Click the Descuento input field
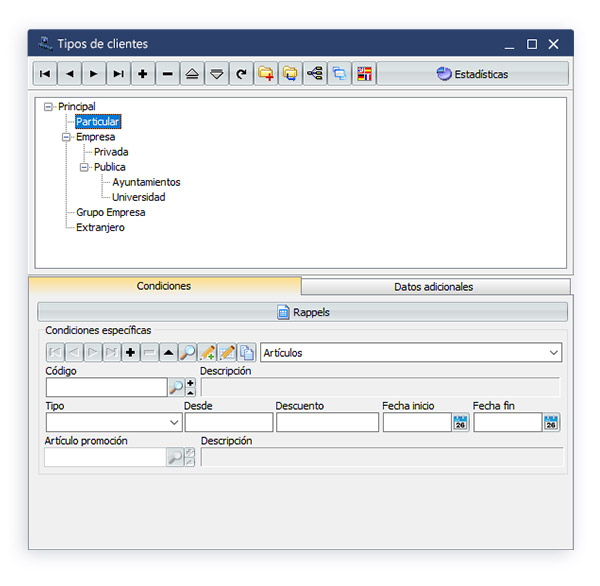Image resolution: width=600 pixels, height=586 pixels. point(327,423)
